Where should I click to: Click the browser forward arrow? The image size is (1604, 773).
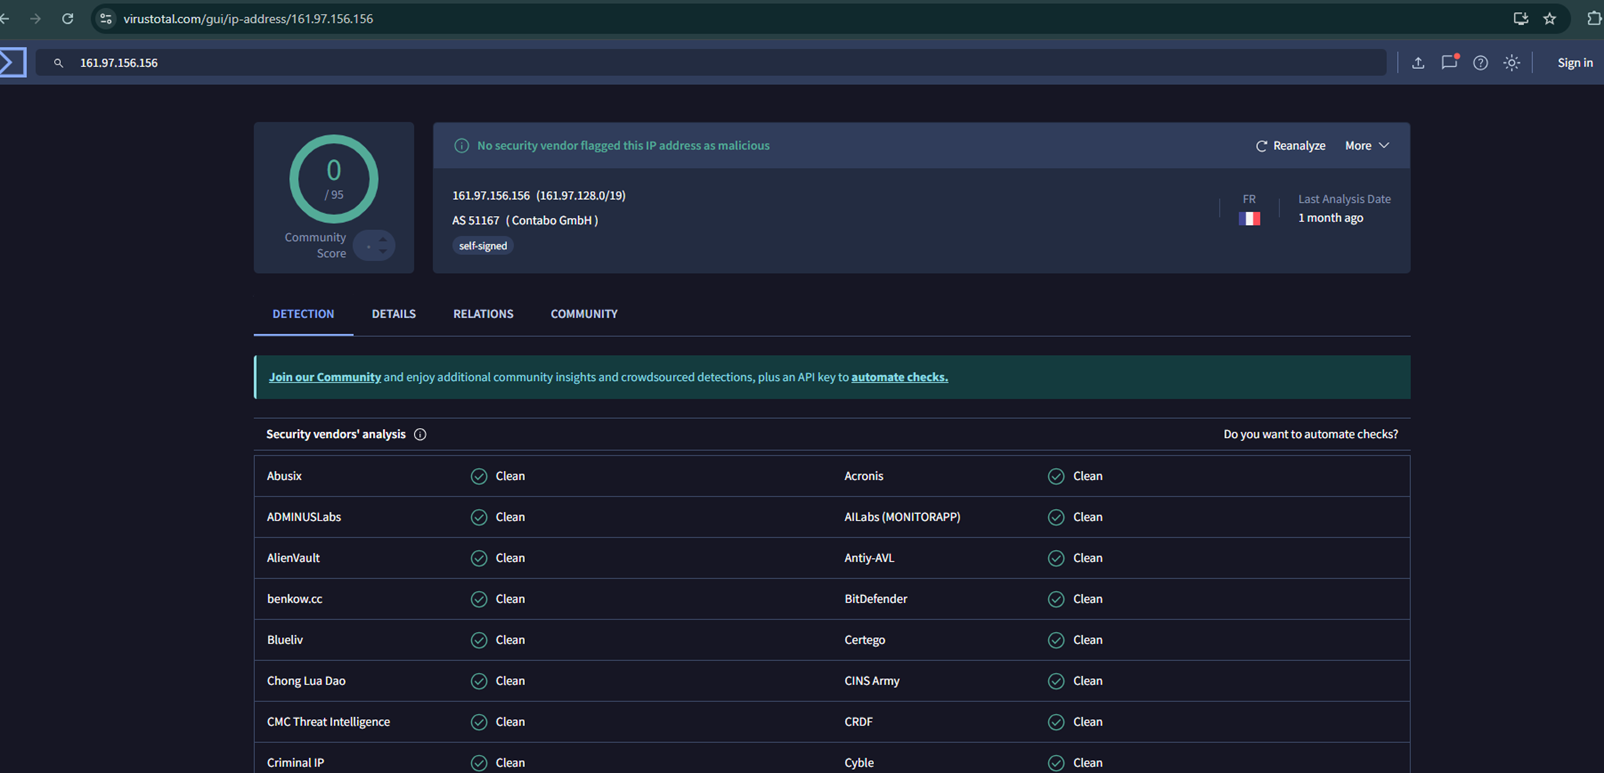click(36, 19)
